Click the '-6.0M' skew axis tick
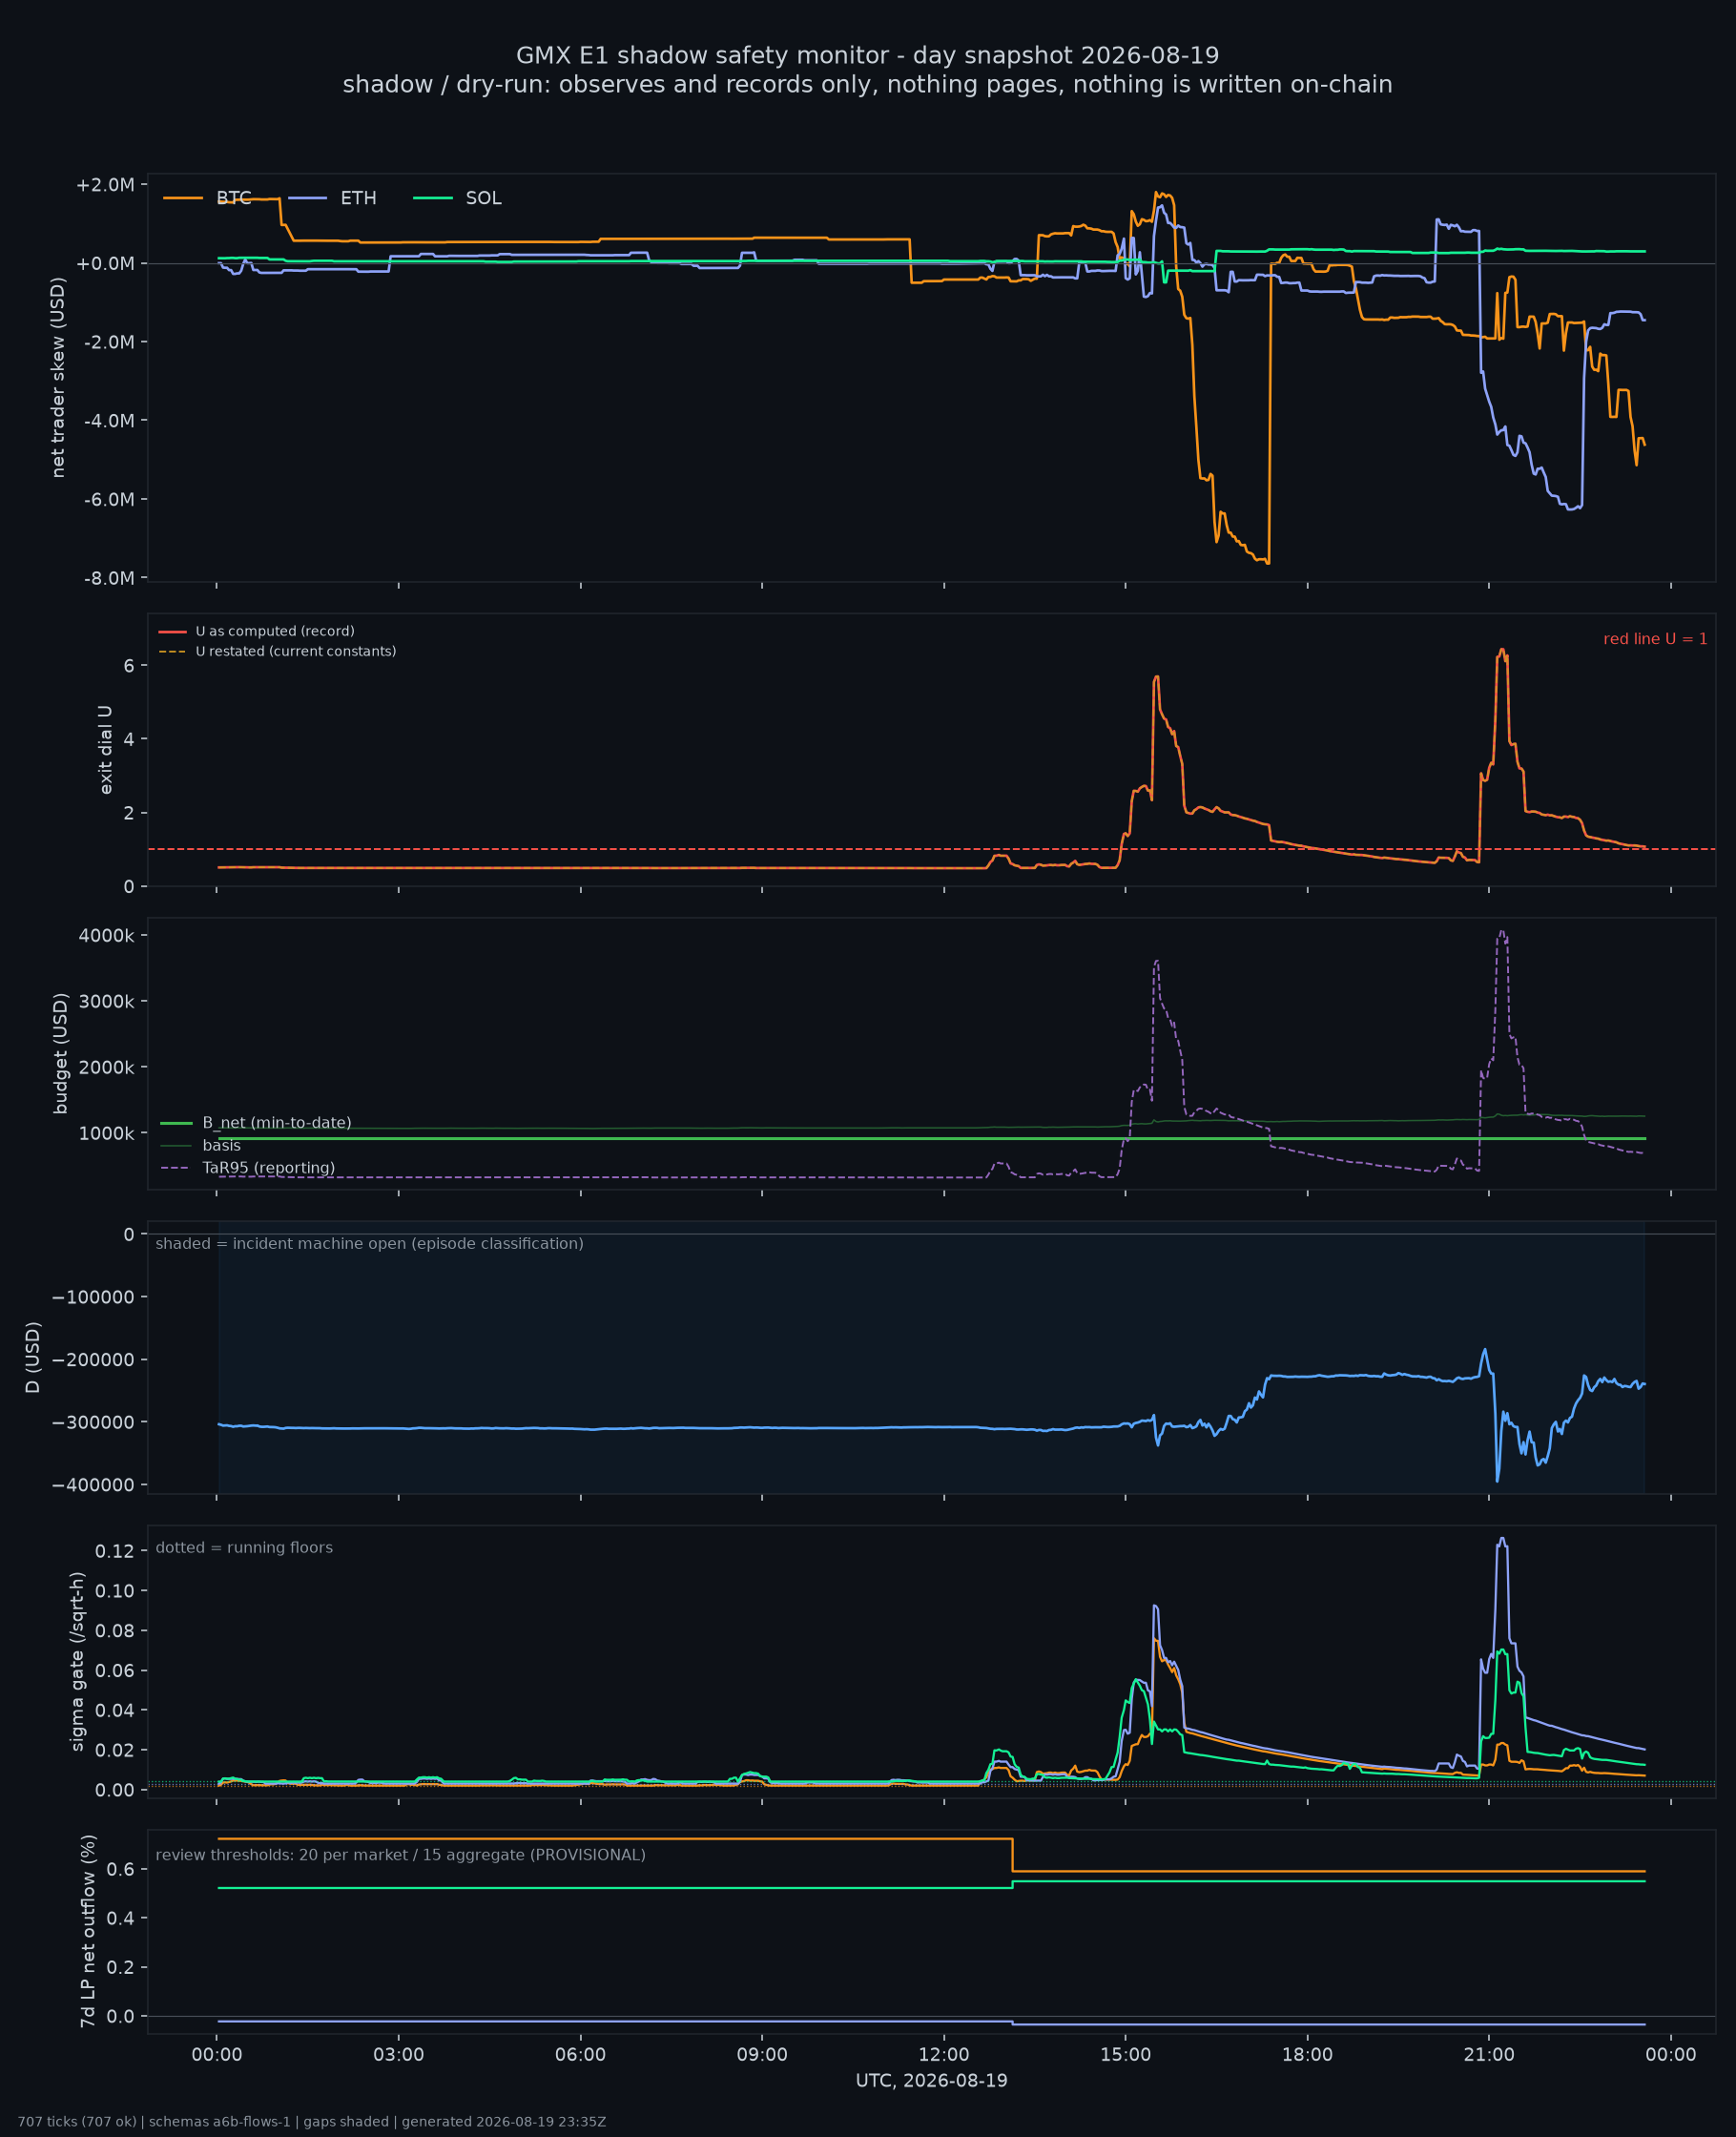The height and width of the screenshot is (2137, 1736). pyautogui.click(x=108, y=500)
